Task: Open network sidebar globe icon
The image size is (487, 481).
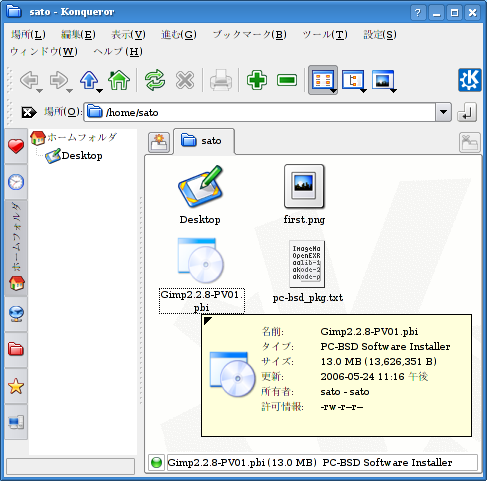Action: pyautogui.click(x=16, y=314)
